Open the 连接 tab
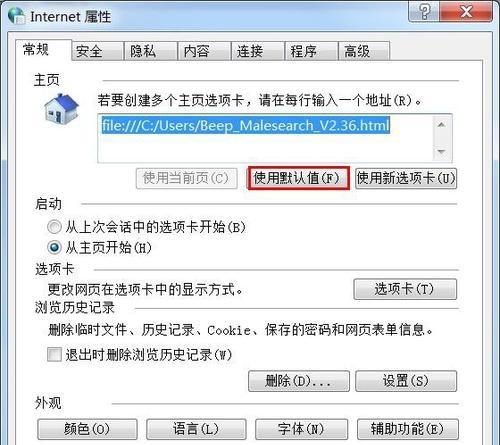The width and height of the screenshot is (500, 445). point(258,51)
